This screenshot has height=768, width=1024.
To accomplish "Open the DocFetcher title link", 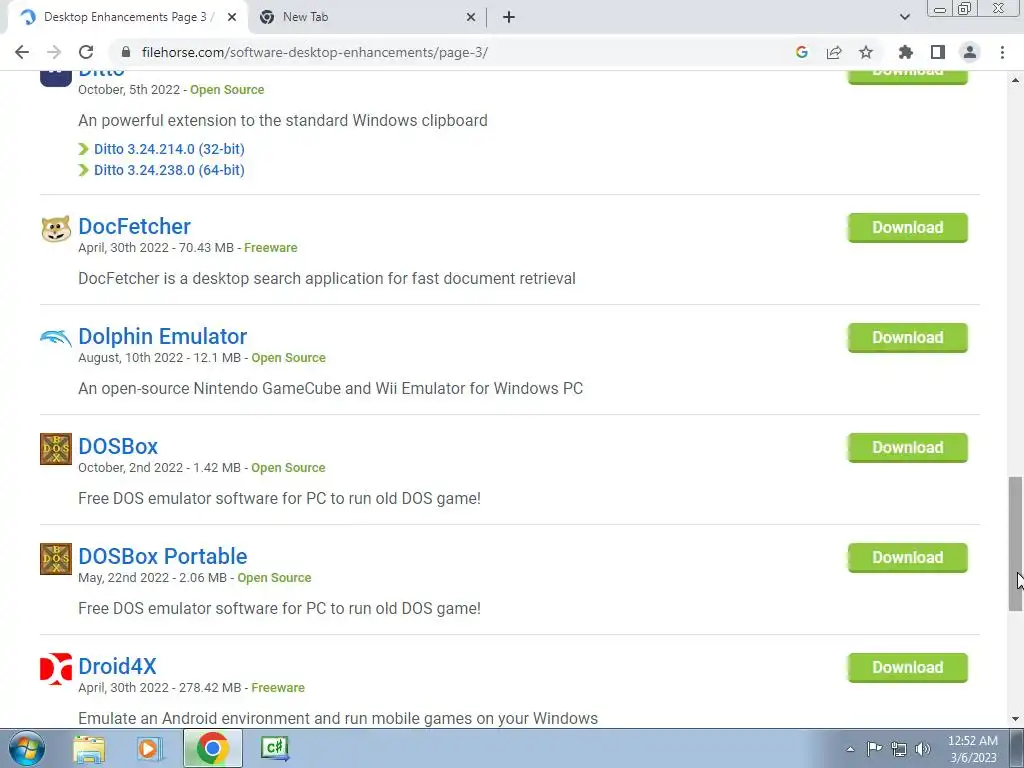I will (x=135, y=227).
